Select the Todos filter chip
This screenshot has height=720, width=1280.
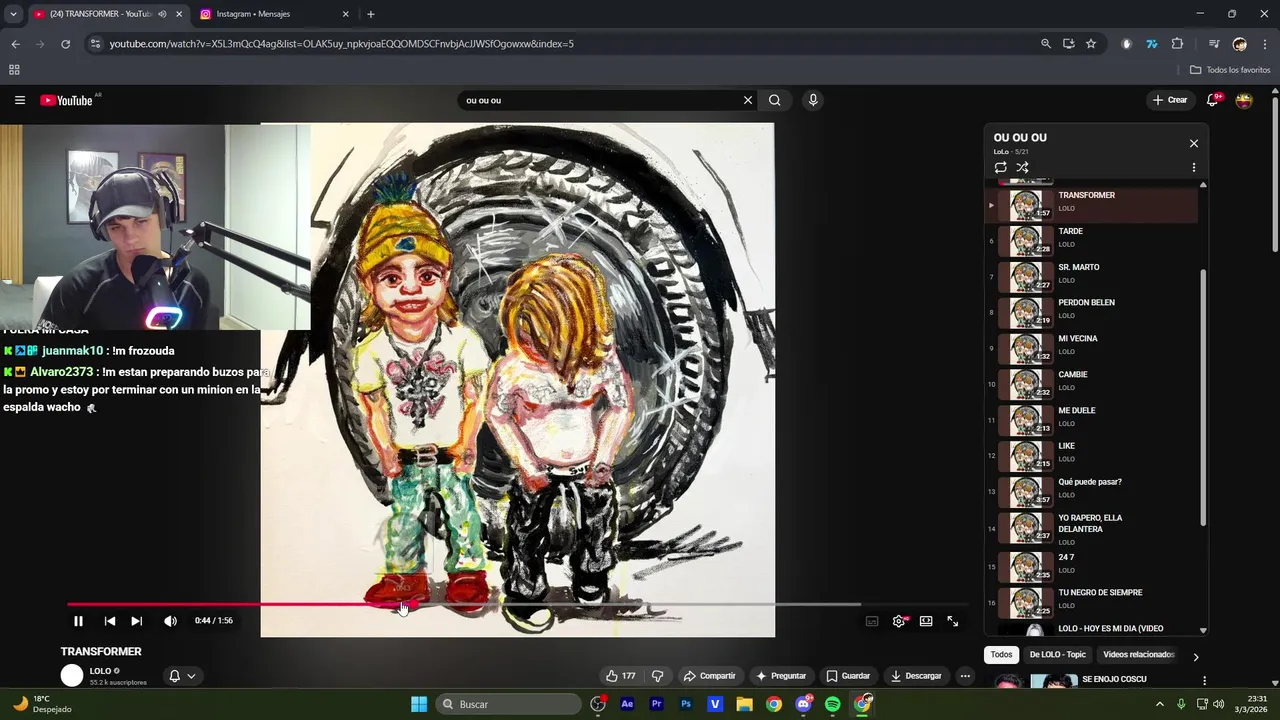[1001, 655]
